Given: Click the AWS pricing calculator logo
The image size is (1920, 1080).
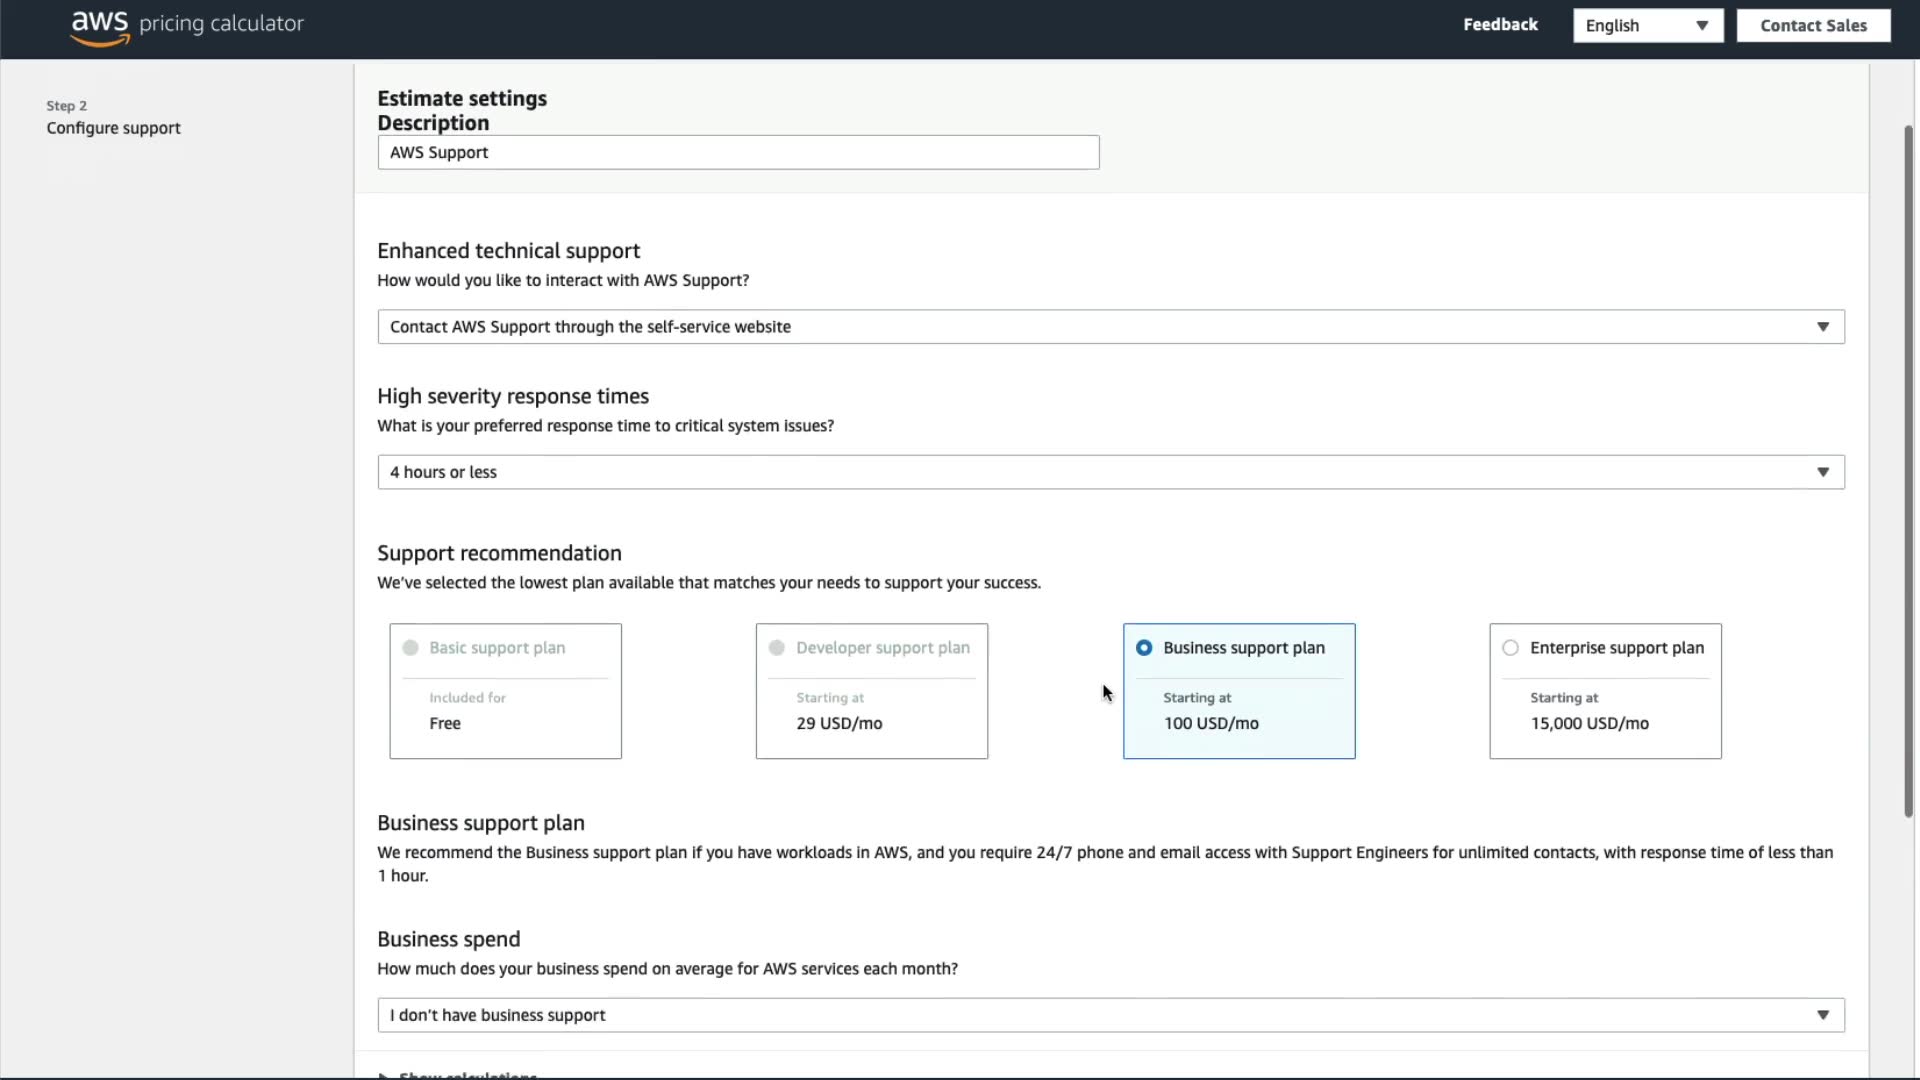Looking at the screenshot, I should point(187,25).
